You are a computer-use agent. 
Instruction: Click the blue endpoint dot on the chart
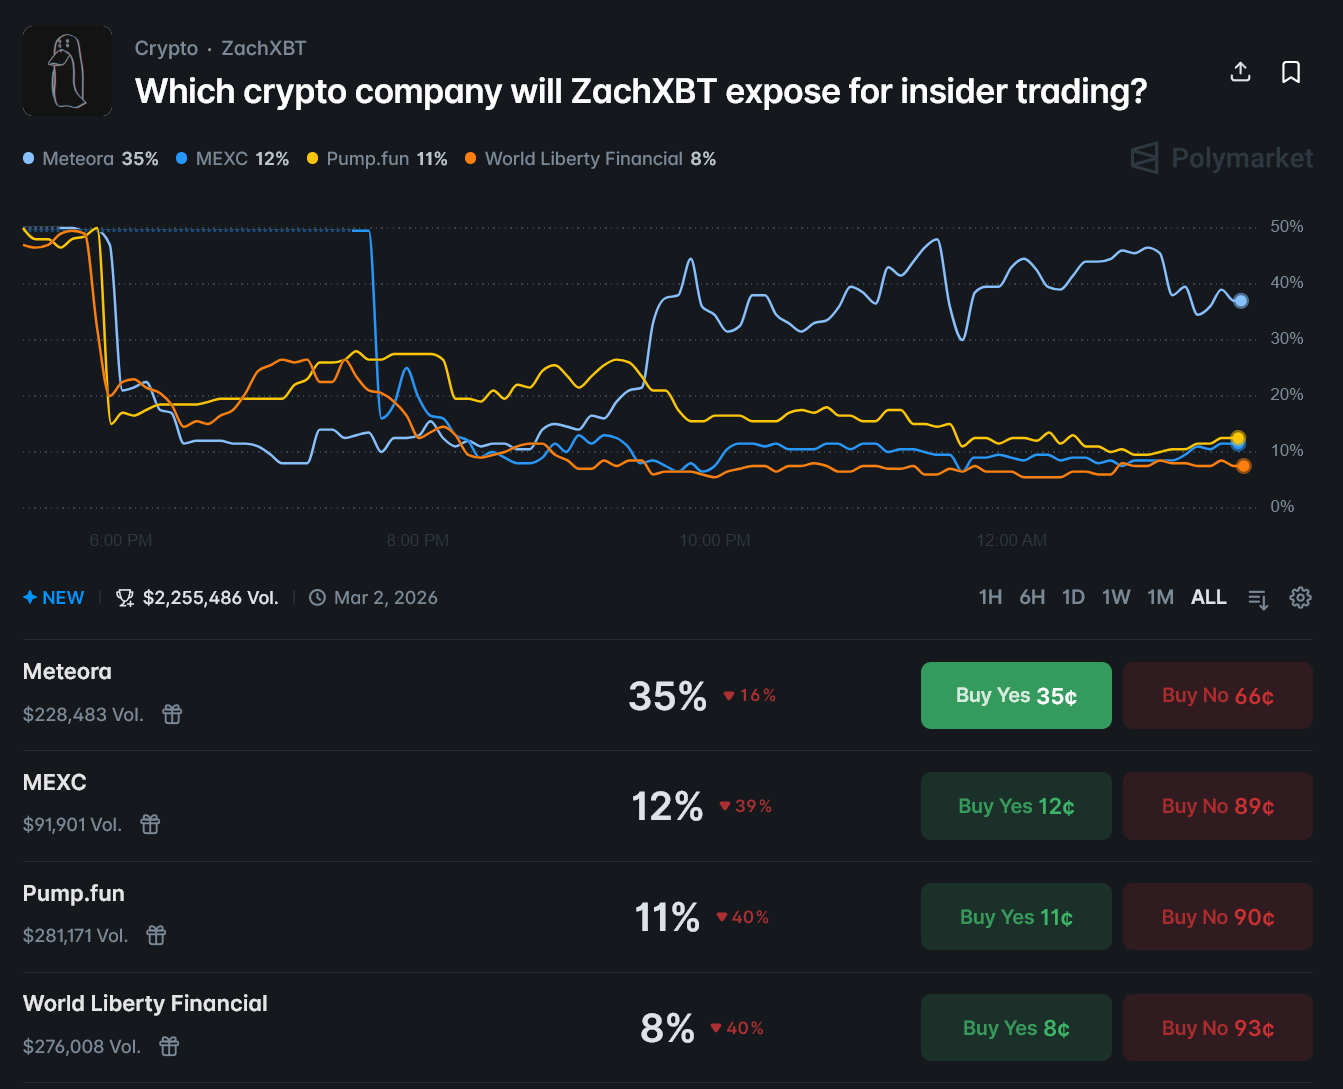1241,300
